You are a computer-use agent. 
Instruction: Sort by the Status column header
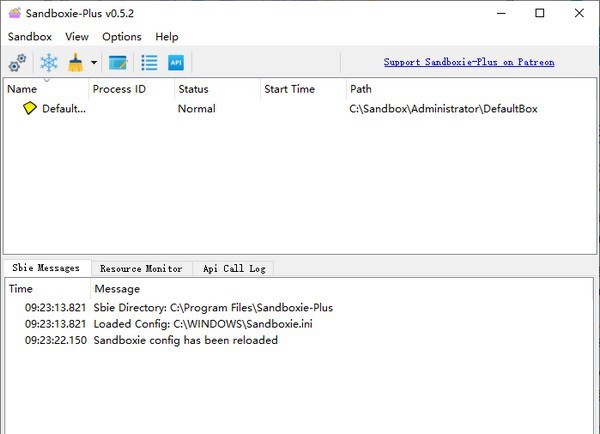click(x=217, y=89)
